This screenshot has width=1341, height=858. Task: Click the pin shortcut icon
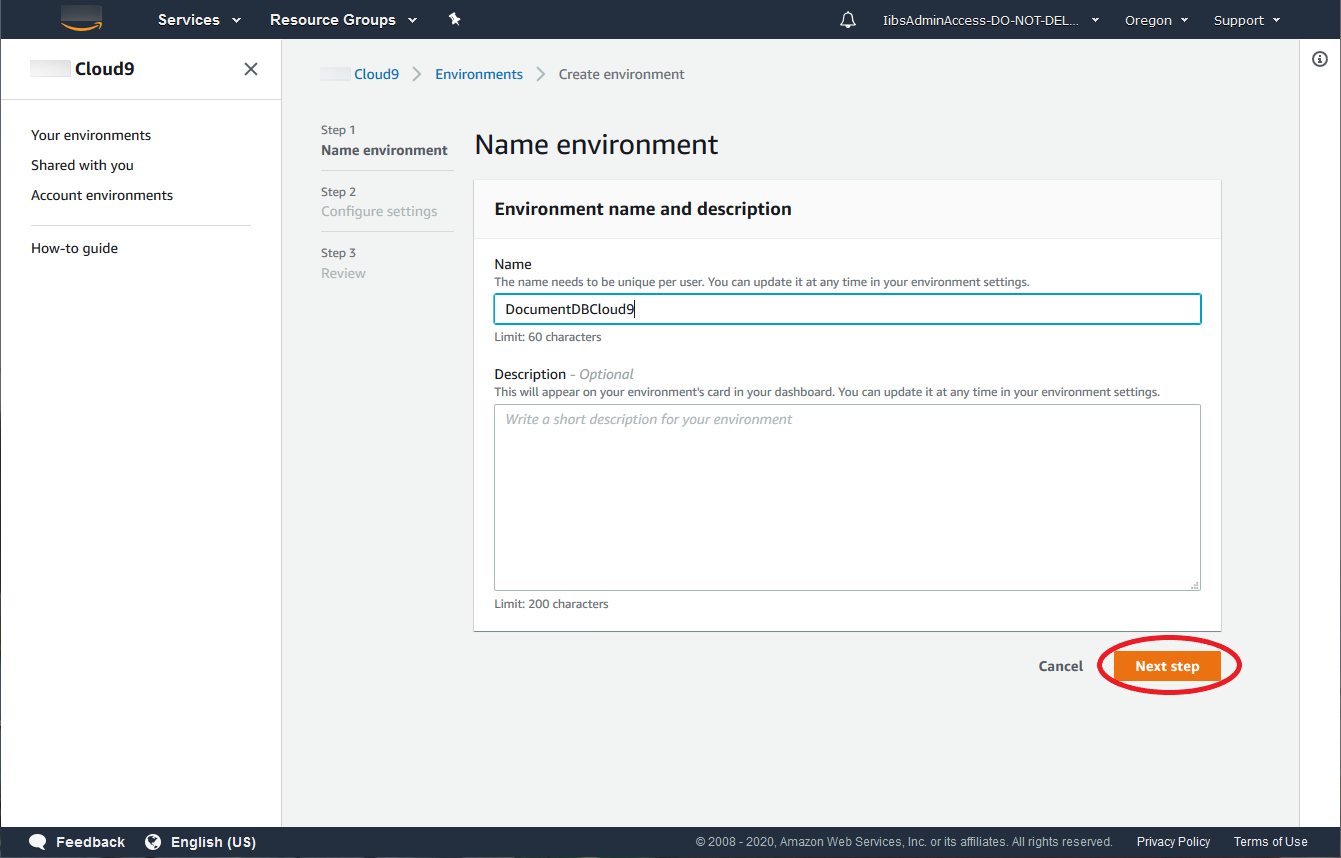pyautogui.click(x=455, y=19)
